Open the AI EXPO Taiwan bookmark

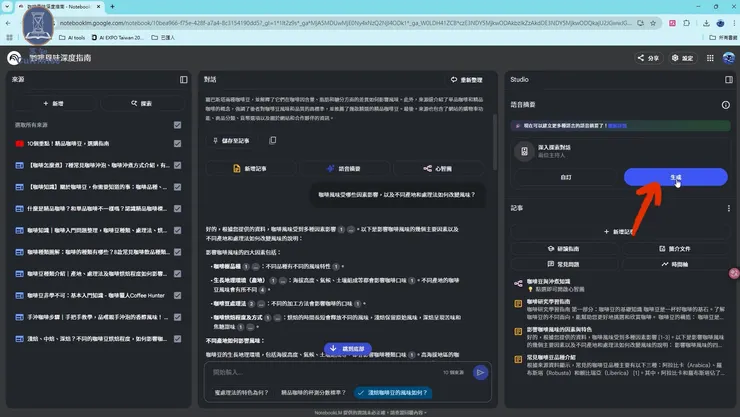click(118, 37)
